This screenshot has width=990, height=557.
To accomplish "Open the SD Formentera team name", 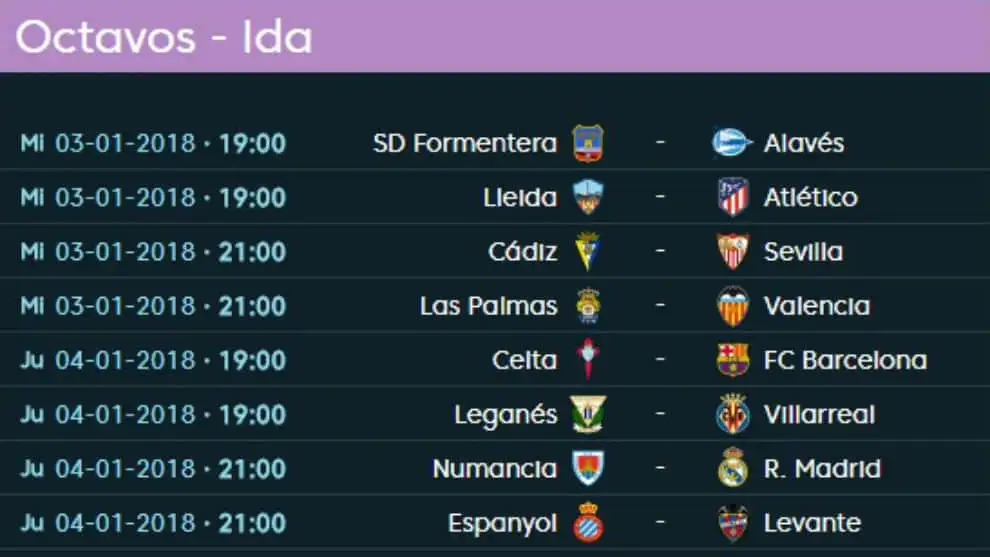I will pyautogui.click(x=464, y=143).
